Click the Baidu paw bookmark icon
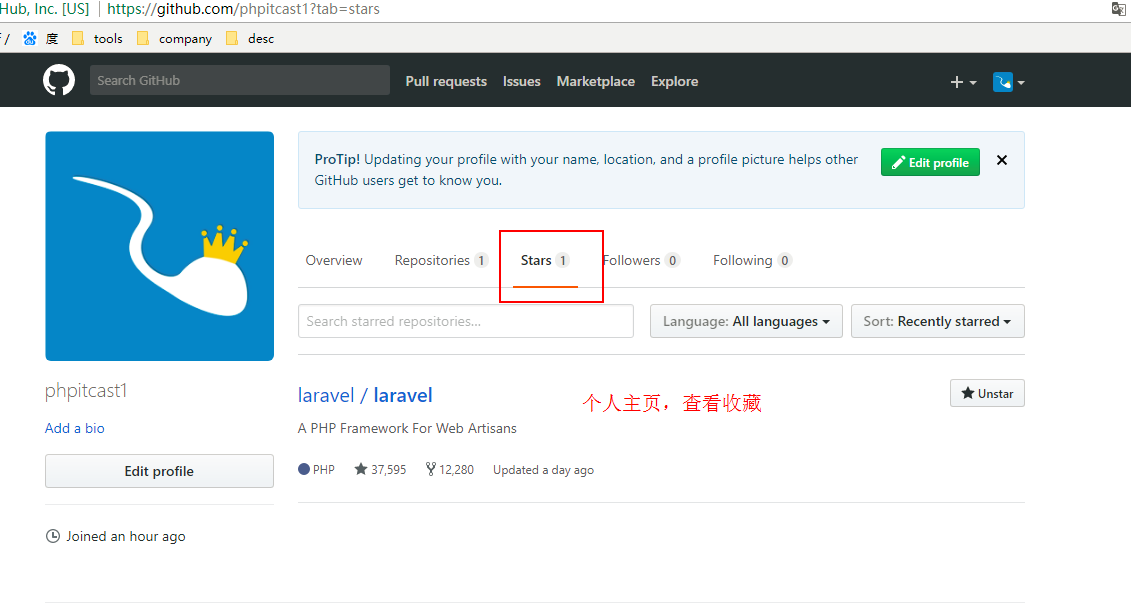The image size is (1131, 608). coord(30,39)
